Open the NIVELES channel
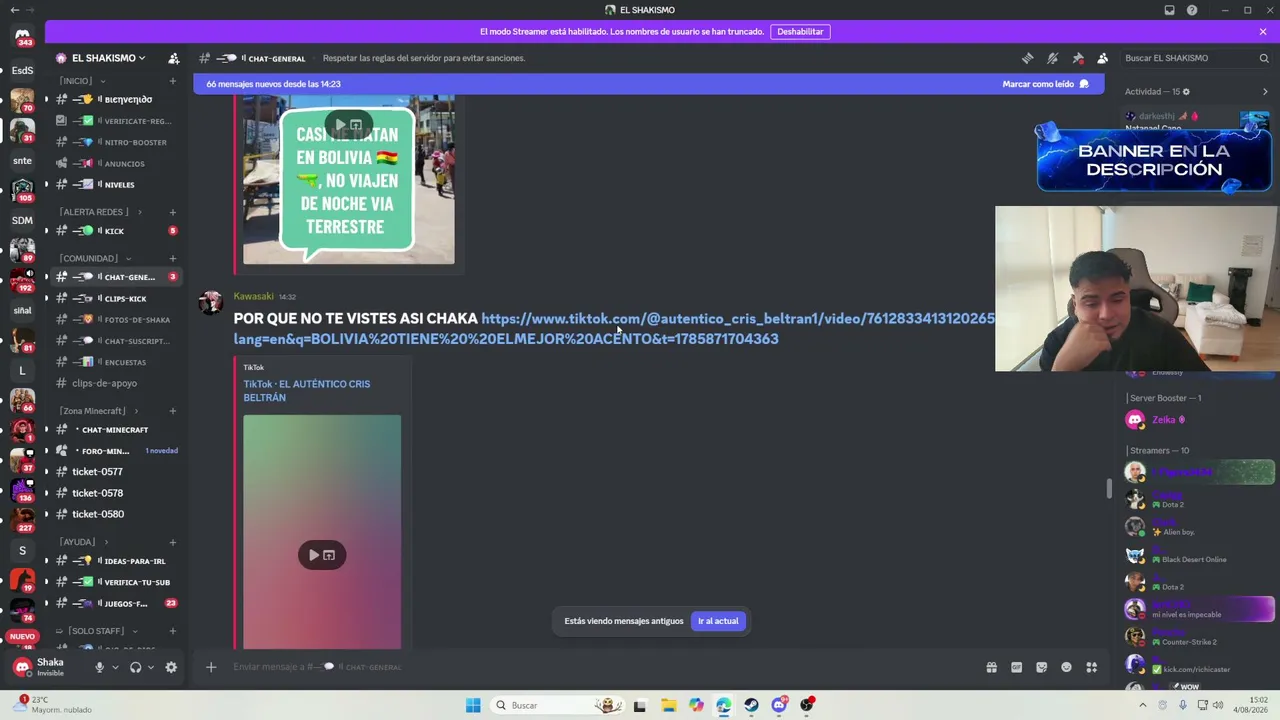Image resolution: width=1280 pixels, height=720 pixels. (x=117, y=184)
